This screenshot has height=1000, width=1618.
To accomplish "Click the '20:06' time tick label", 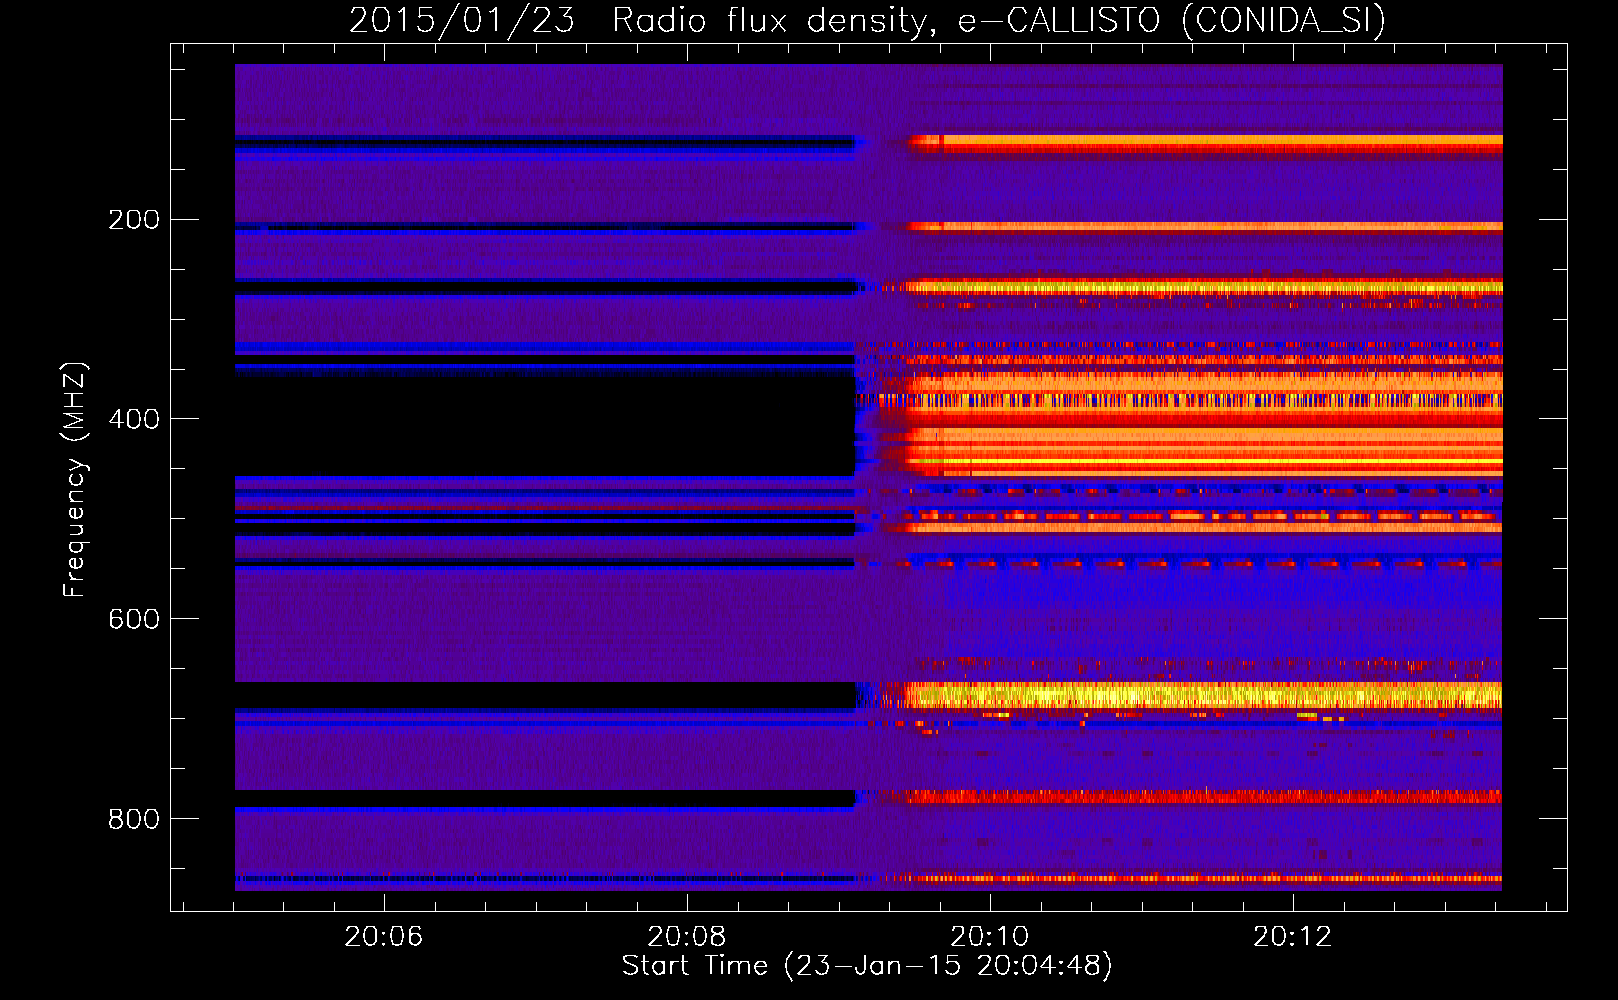I will (384, 937).
